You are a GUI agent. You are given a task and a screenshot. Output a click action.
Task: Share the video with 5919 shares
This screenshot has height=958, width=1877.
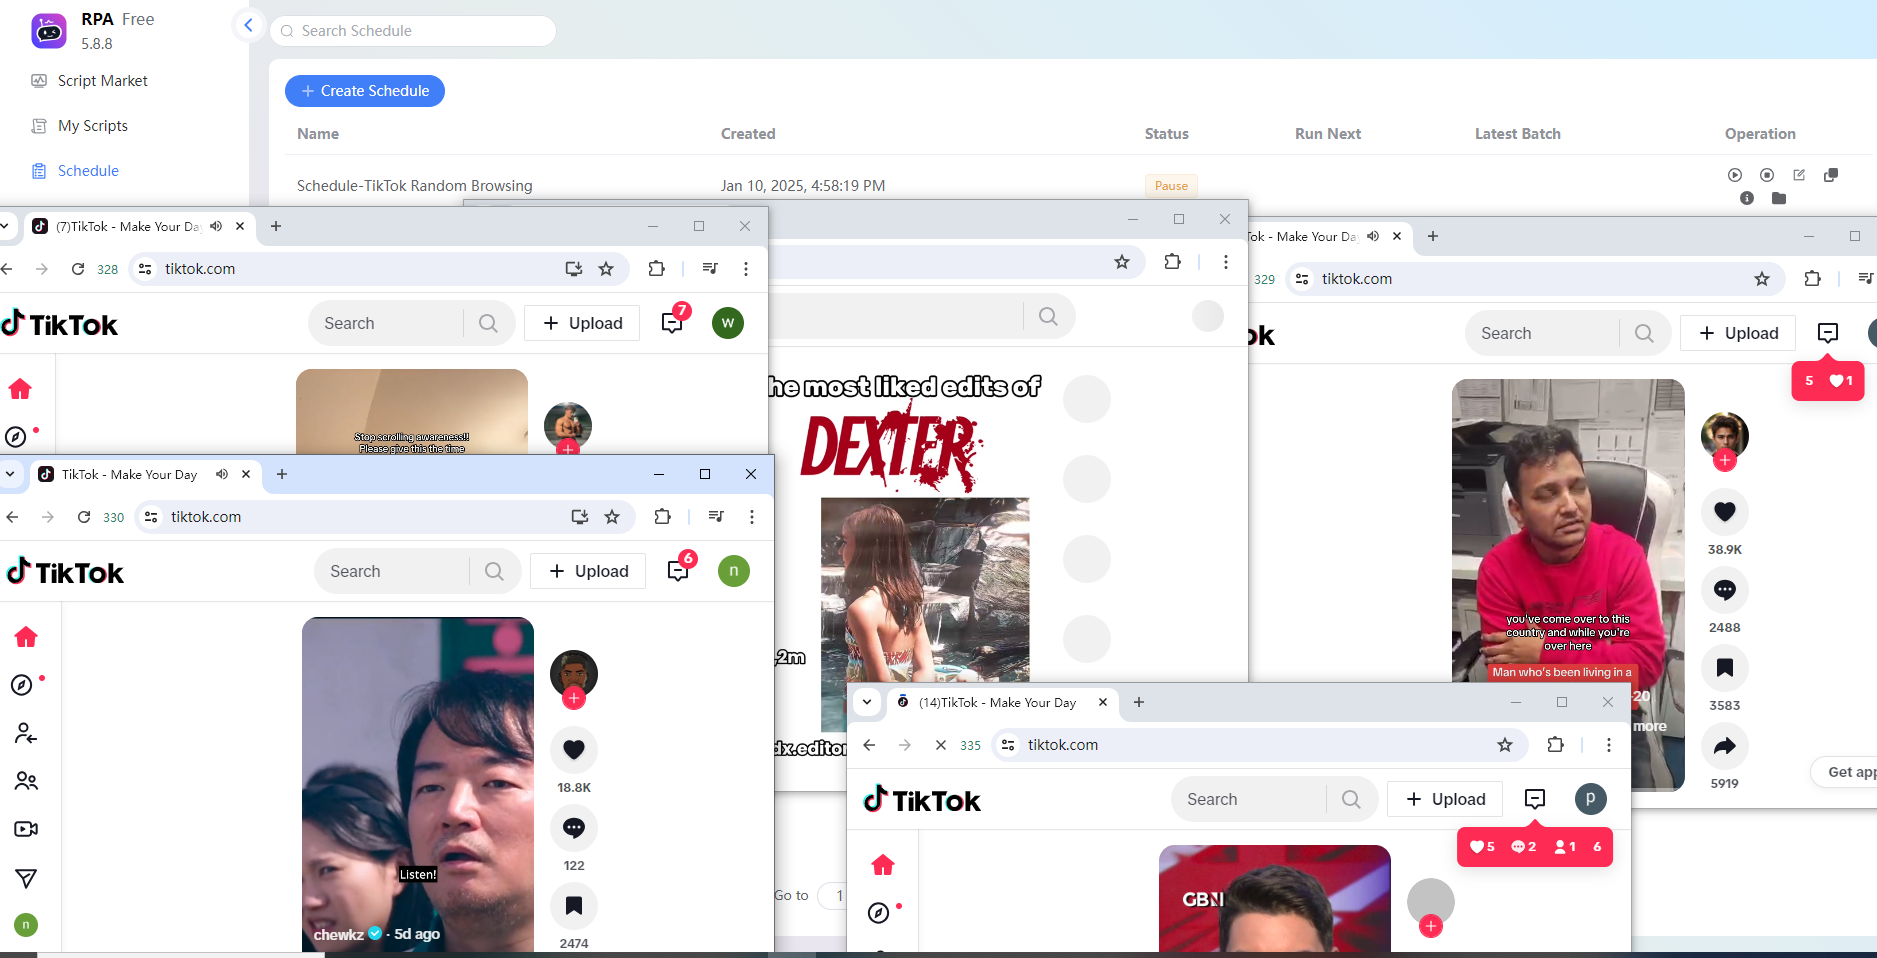[1725, 745]
